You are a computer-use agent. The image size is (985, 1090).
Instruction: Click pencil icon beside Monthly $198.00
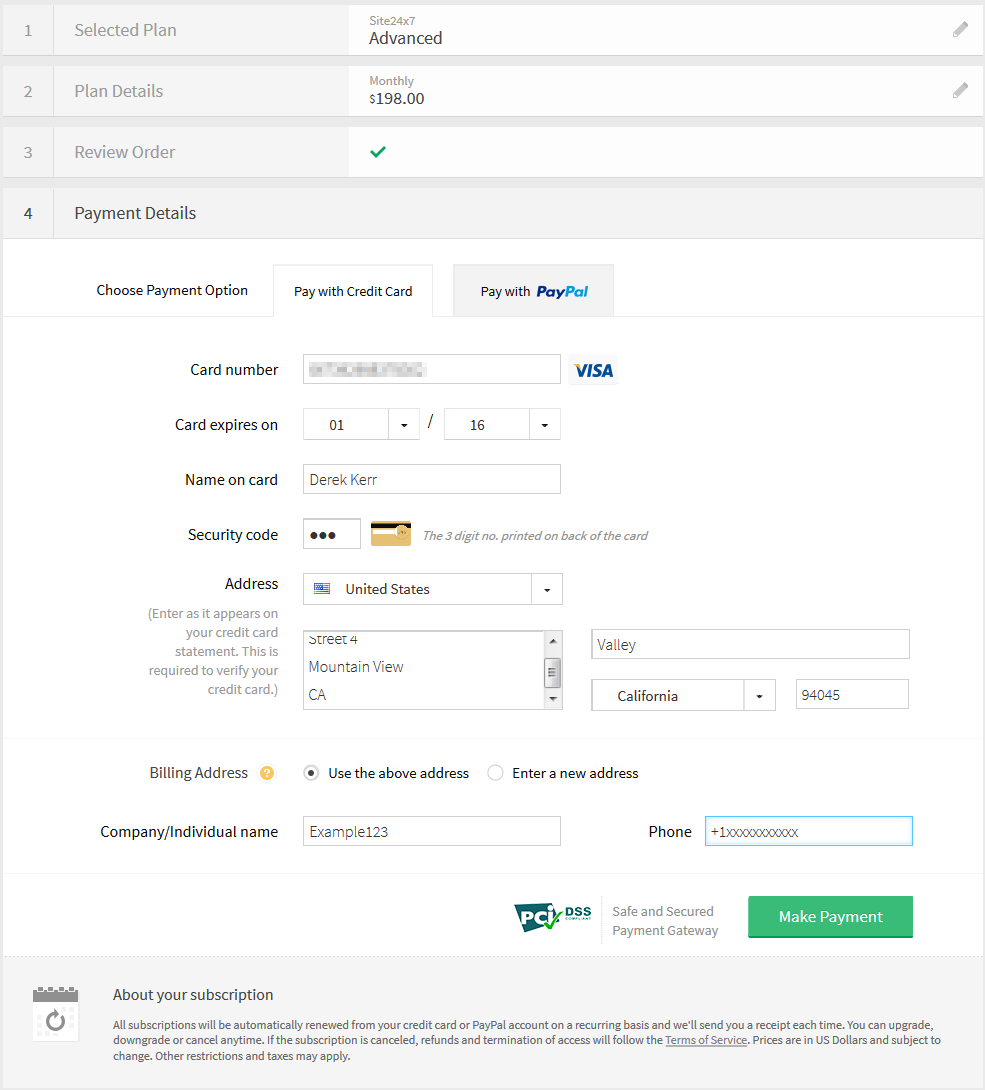tap(960, 91)
